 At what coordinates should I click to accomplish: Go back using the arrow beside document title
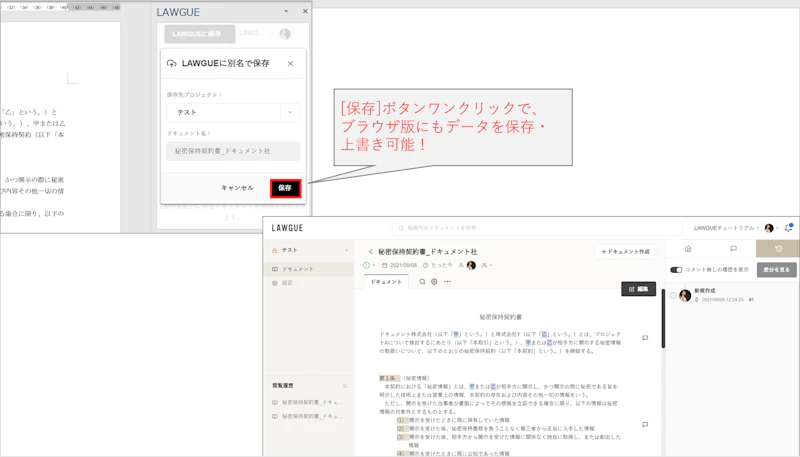[370, 252]
